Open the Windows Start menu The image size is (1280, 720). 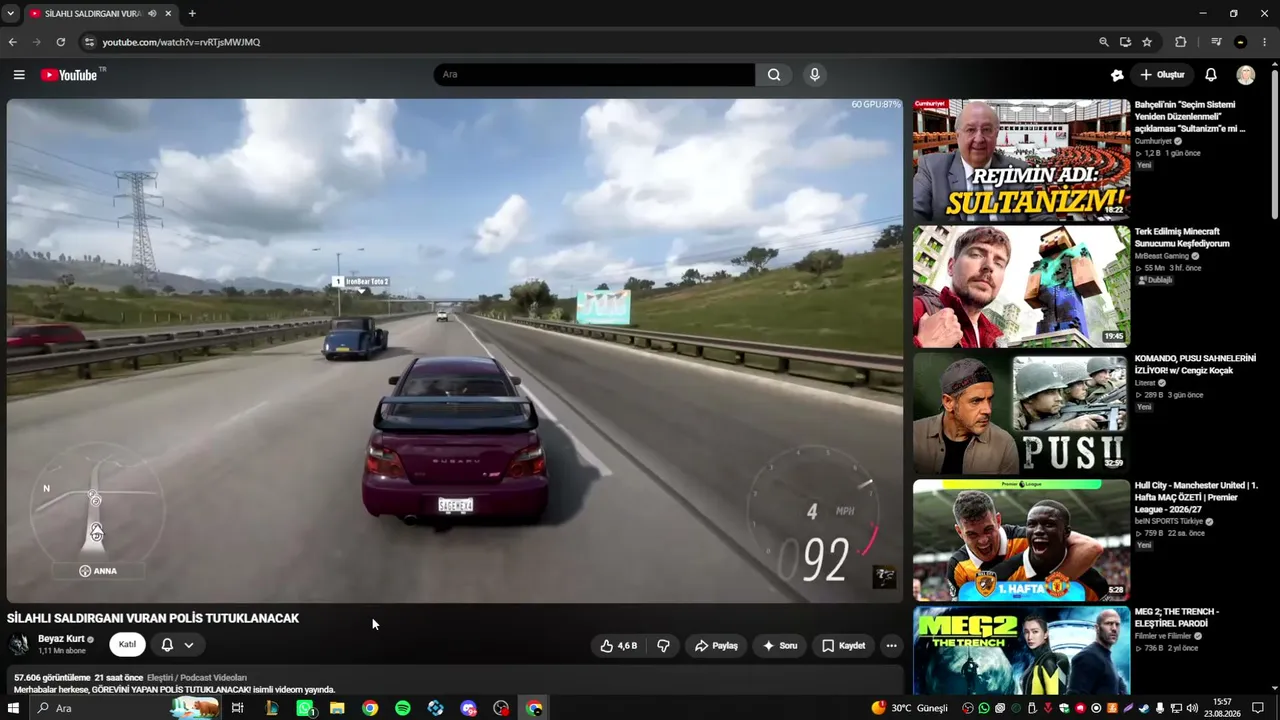(x=14, y=708)
